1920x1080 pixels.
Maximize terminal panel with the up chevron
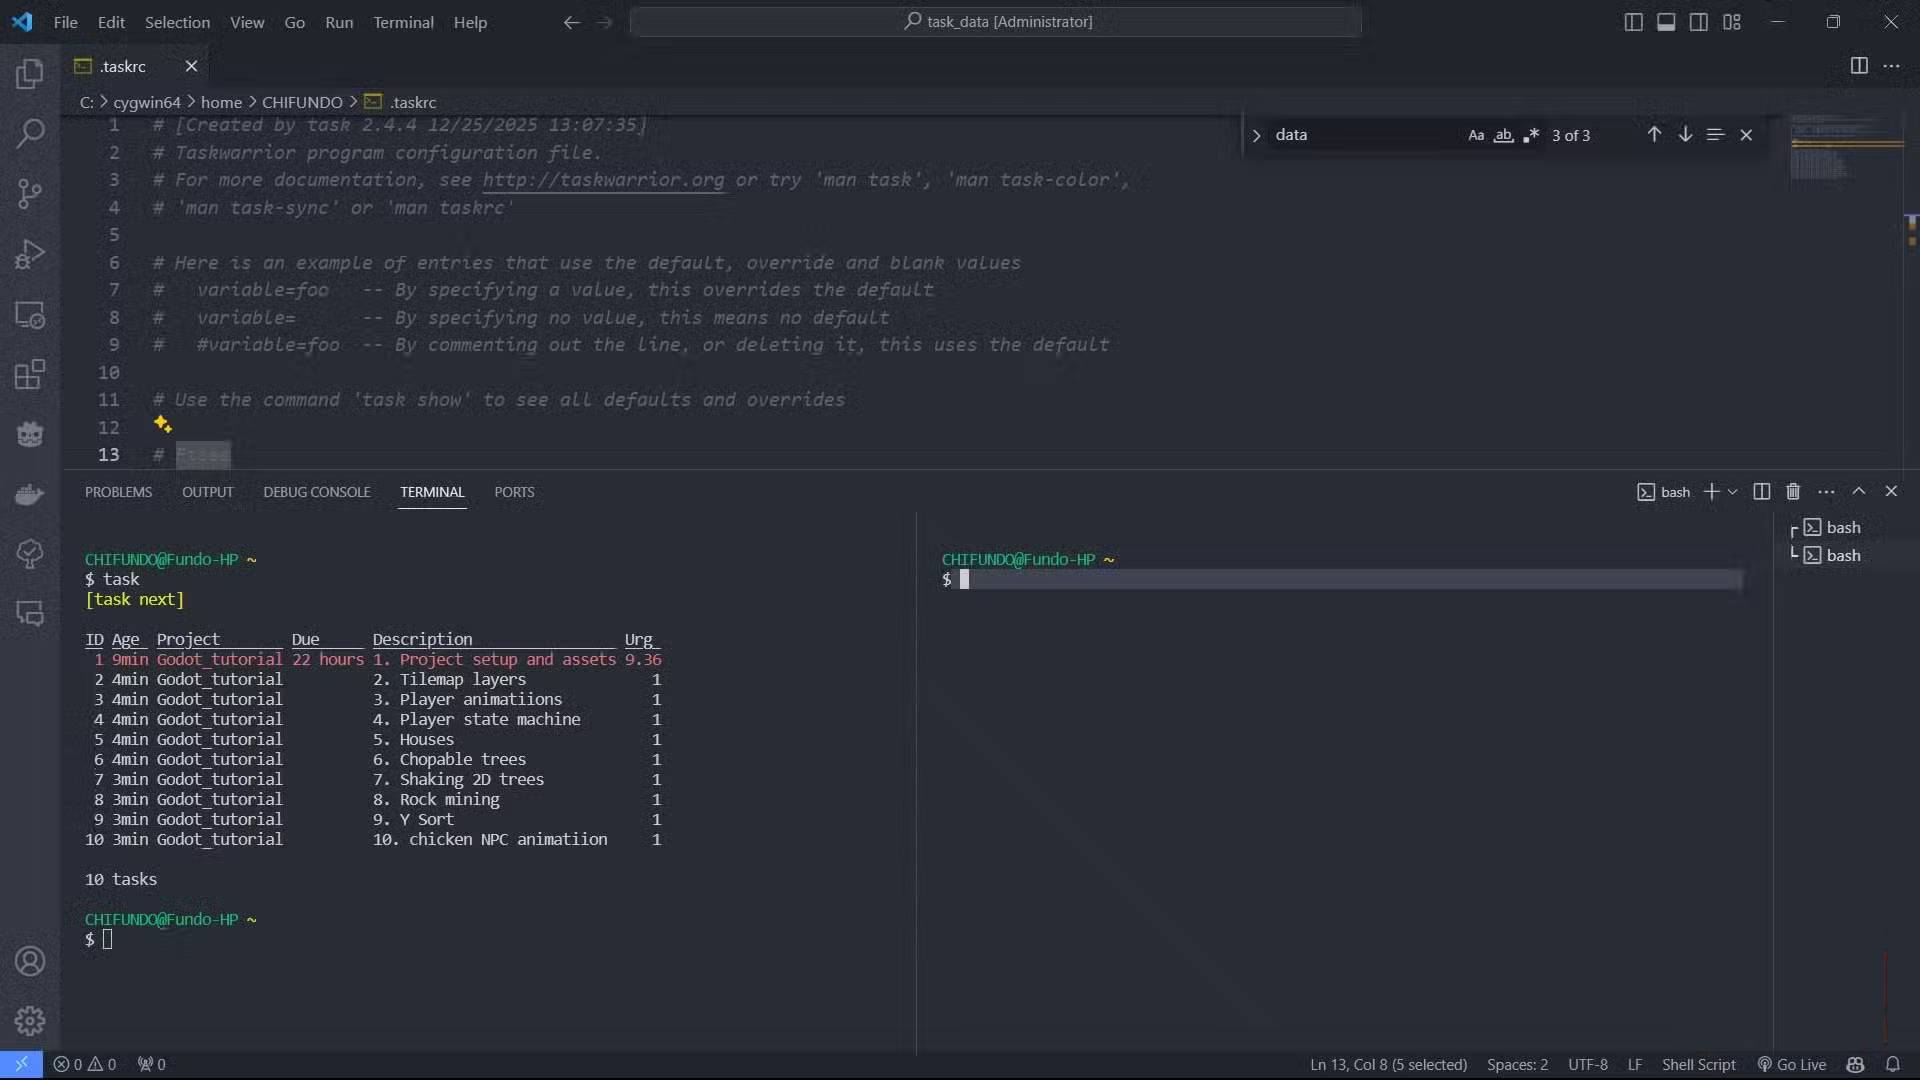click(x=1859, y=492)
